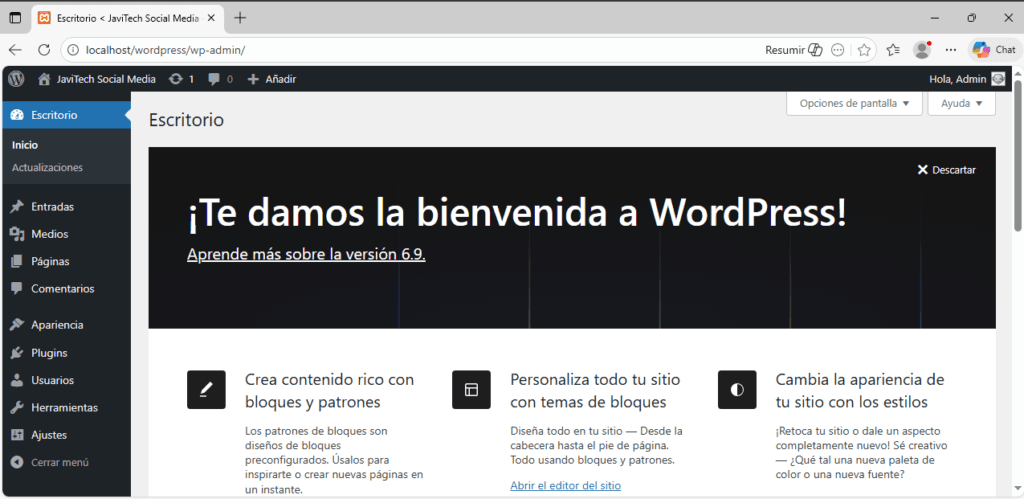
Task: Refresh the page with the reload icon
Action: [44, 49]
